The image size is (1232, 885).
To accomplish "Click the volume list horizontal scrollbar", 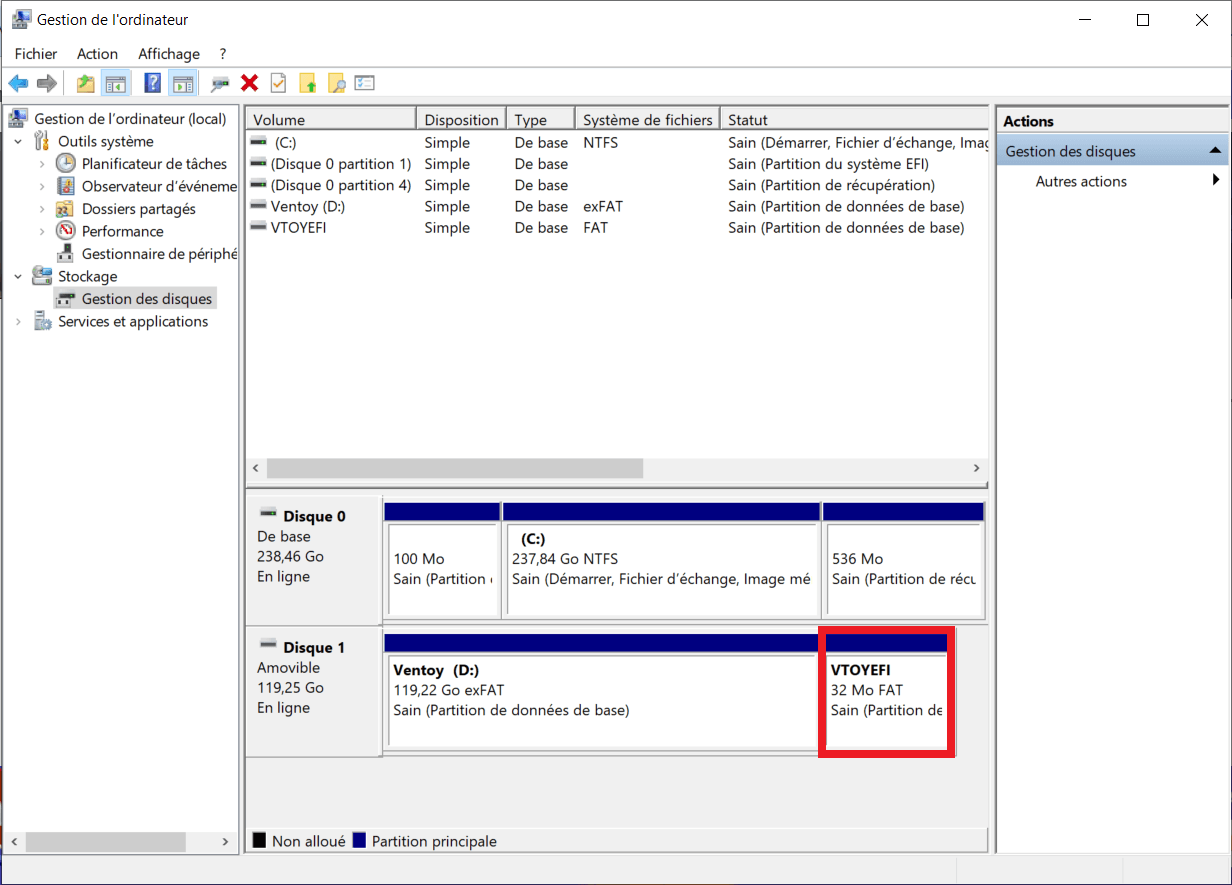I will point(455,468).
